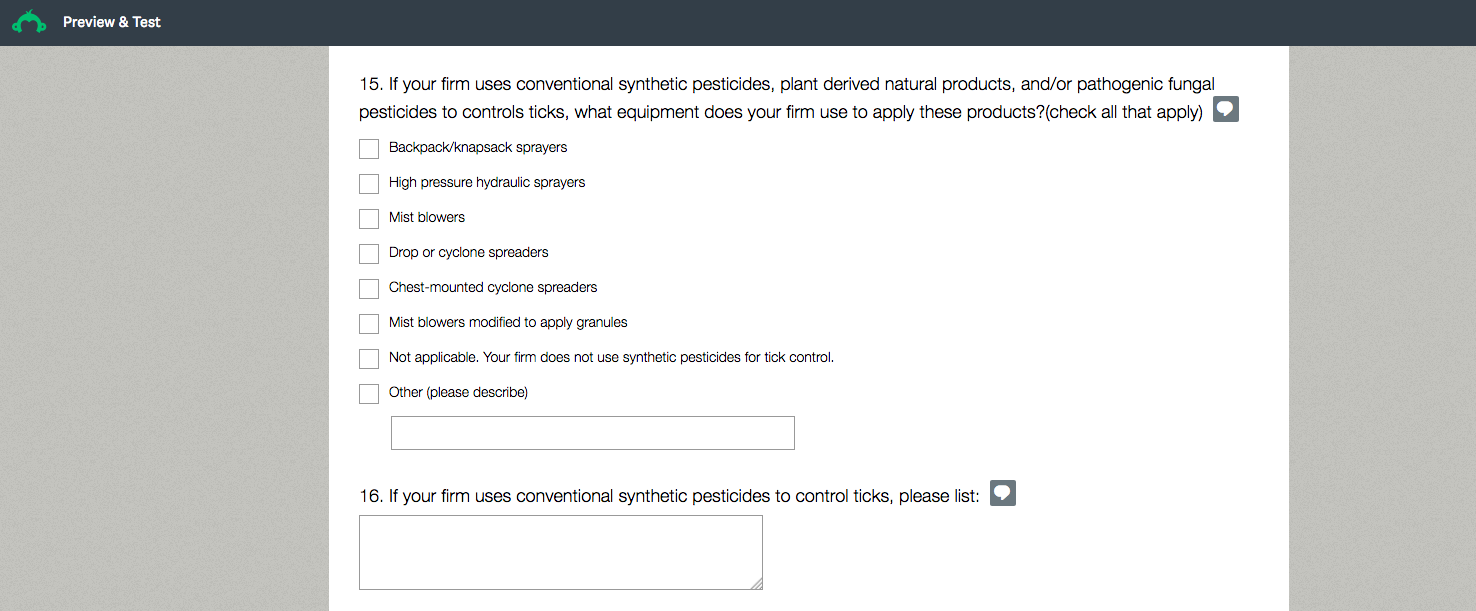1476x611 pixels.
Task: Click the Drop or cyclone spreaders label
Action: 468,253
